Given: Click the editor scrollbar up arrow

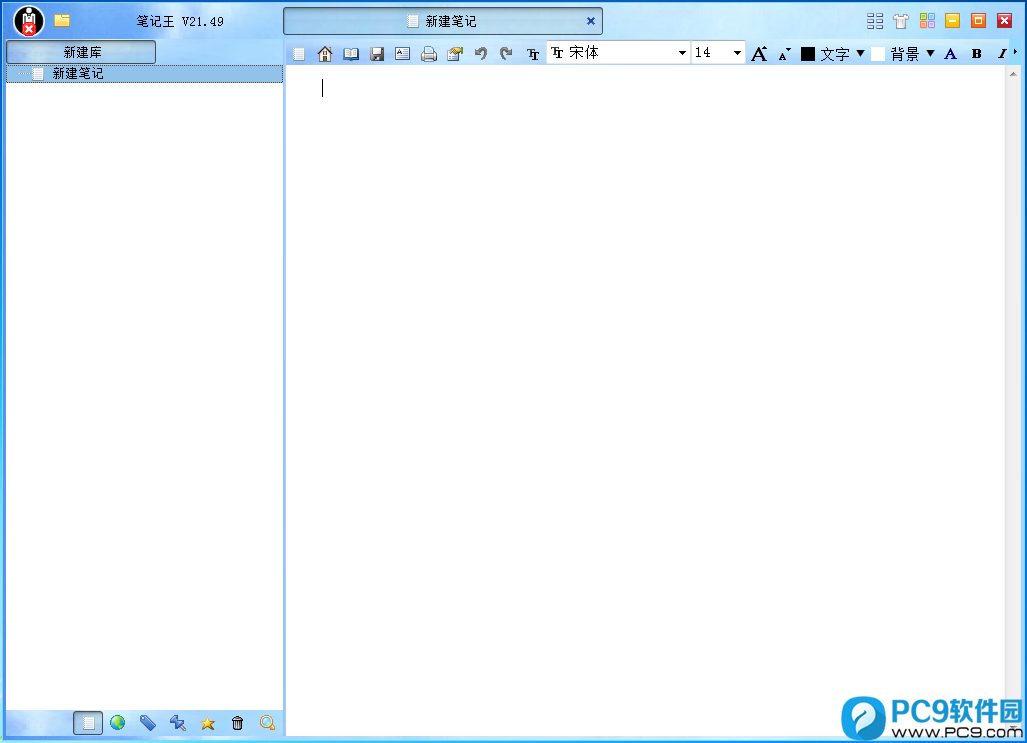Looking at the screenshot, I should [1013, 74].
